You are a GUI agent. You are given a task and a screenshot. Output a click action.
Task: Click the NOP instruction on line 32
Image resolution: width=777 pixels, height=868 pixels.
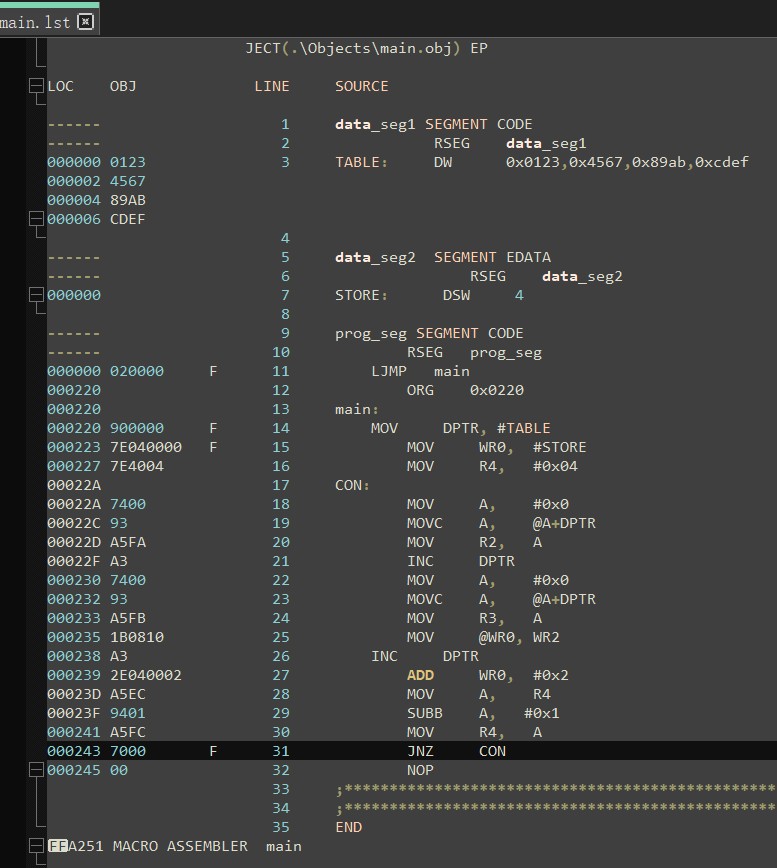pyautogui.click(x=420, y=770)
